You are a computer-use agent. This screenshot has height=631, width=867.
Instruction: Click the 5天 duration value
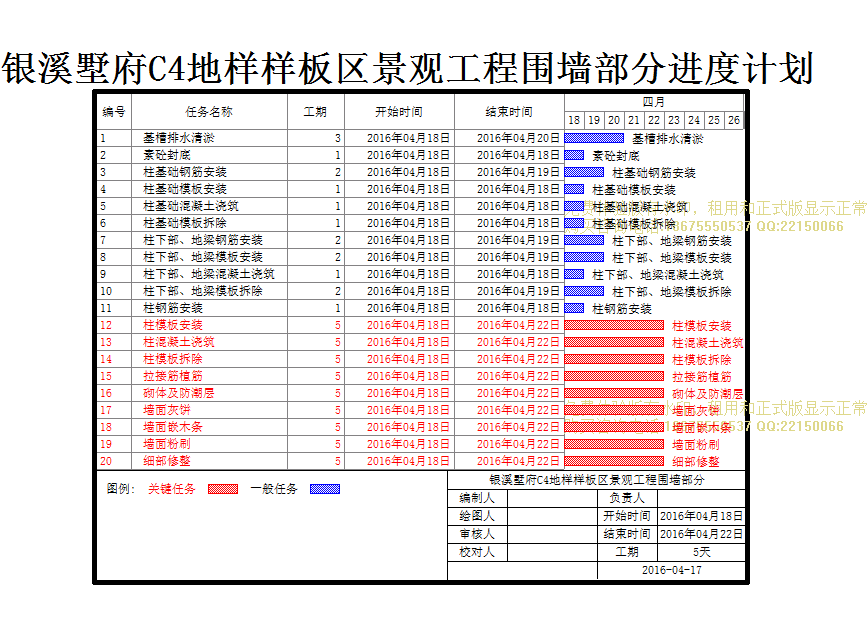(x=701, y=552)
